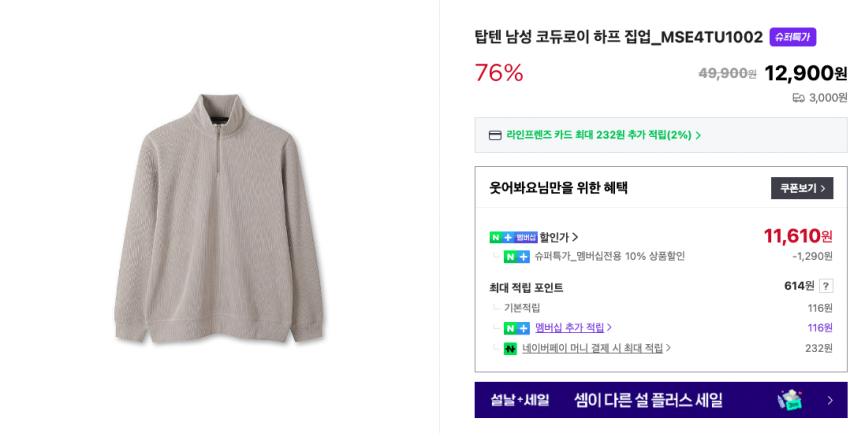Click the 슈퍼특가 purple badge
The image size is (850, 433).
(792, 37)
